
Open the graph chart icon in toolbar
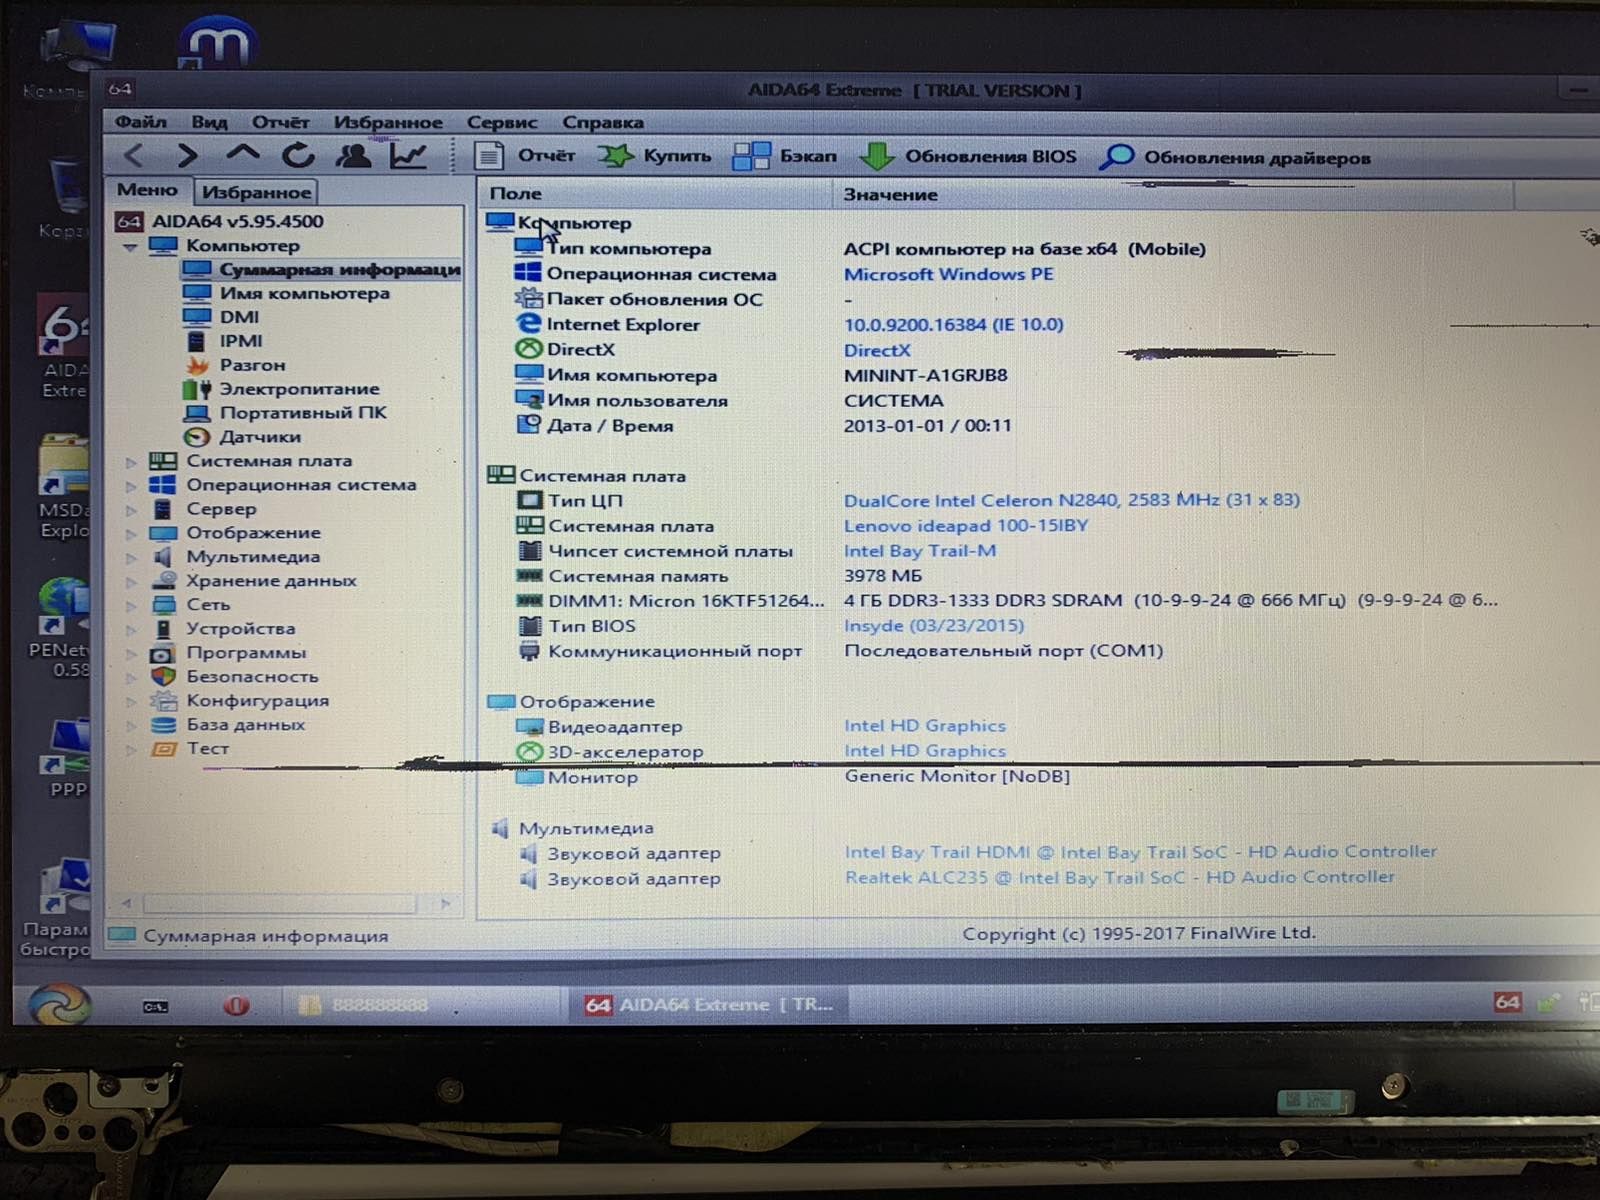(408, 155)
